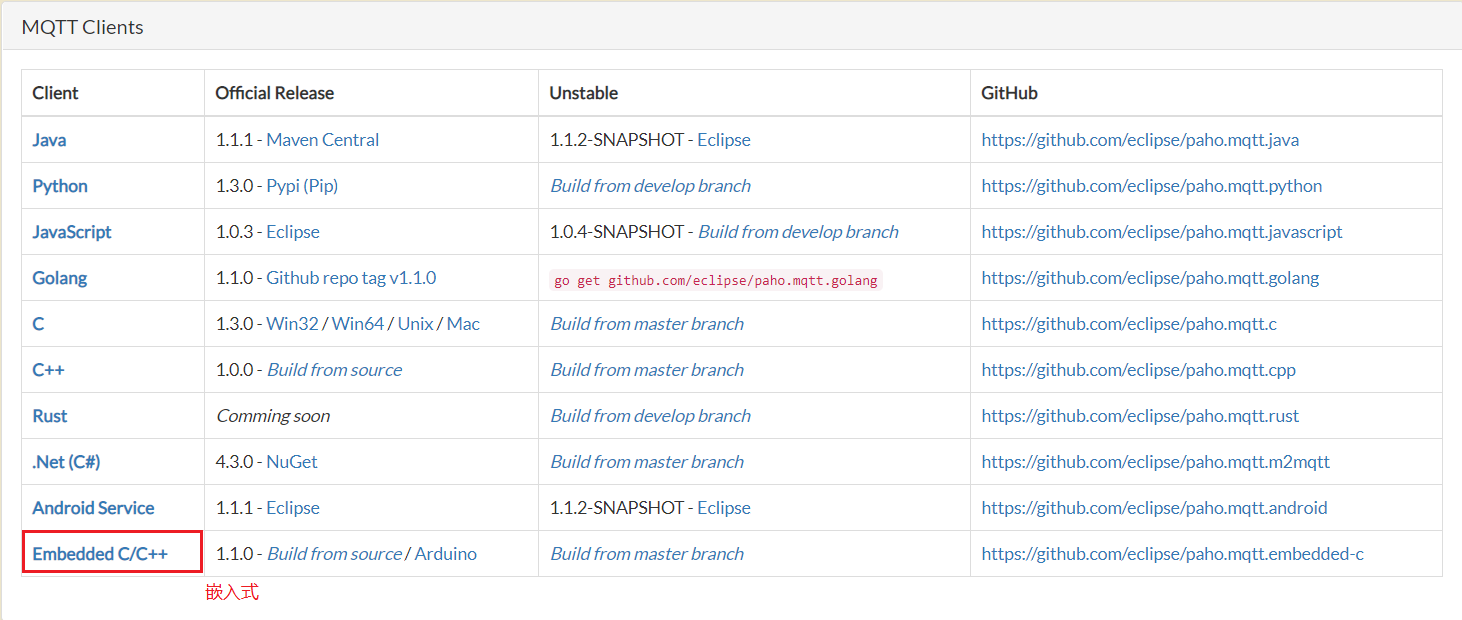Visit the paho.mqtt.m2mqtt GitHub repository
This screenshot has width=1462, height=620.
click(1155, 462)
